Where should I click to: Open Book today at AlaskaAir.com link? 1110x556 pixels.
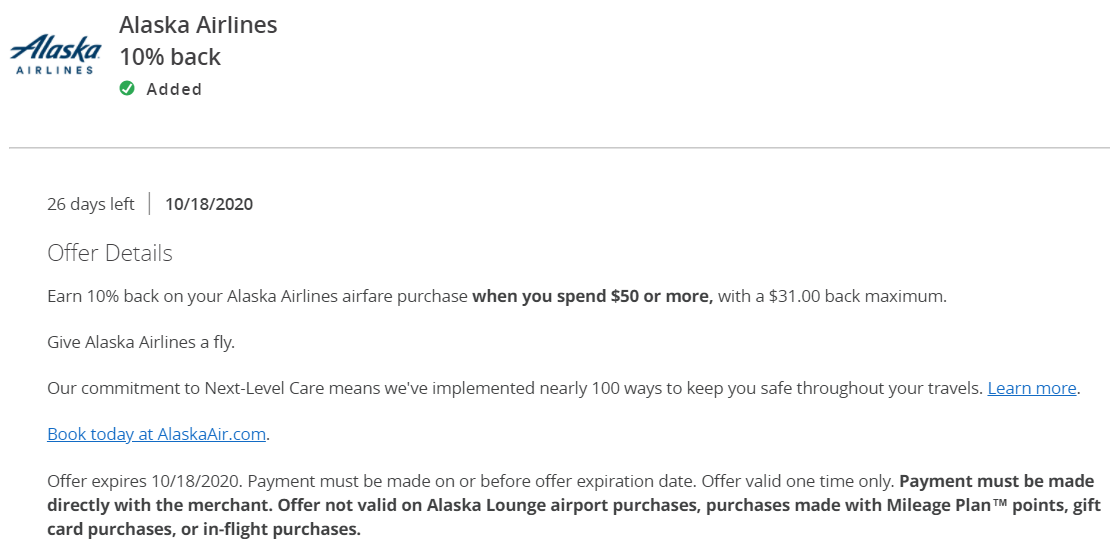[x=156, y=433]
